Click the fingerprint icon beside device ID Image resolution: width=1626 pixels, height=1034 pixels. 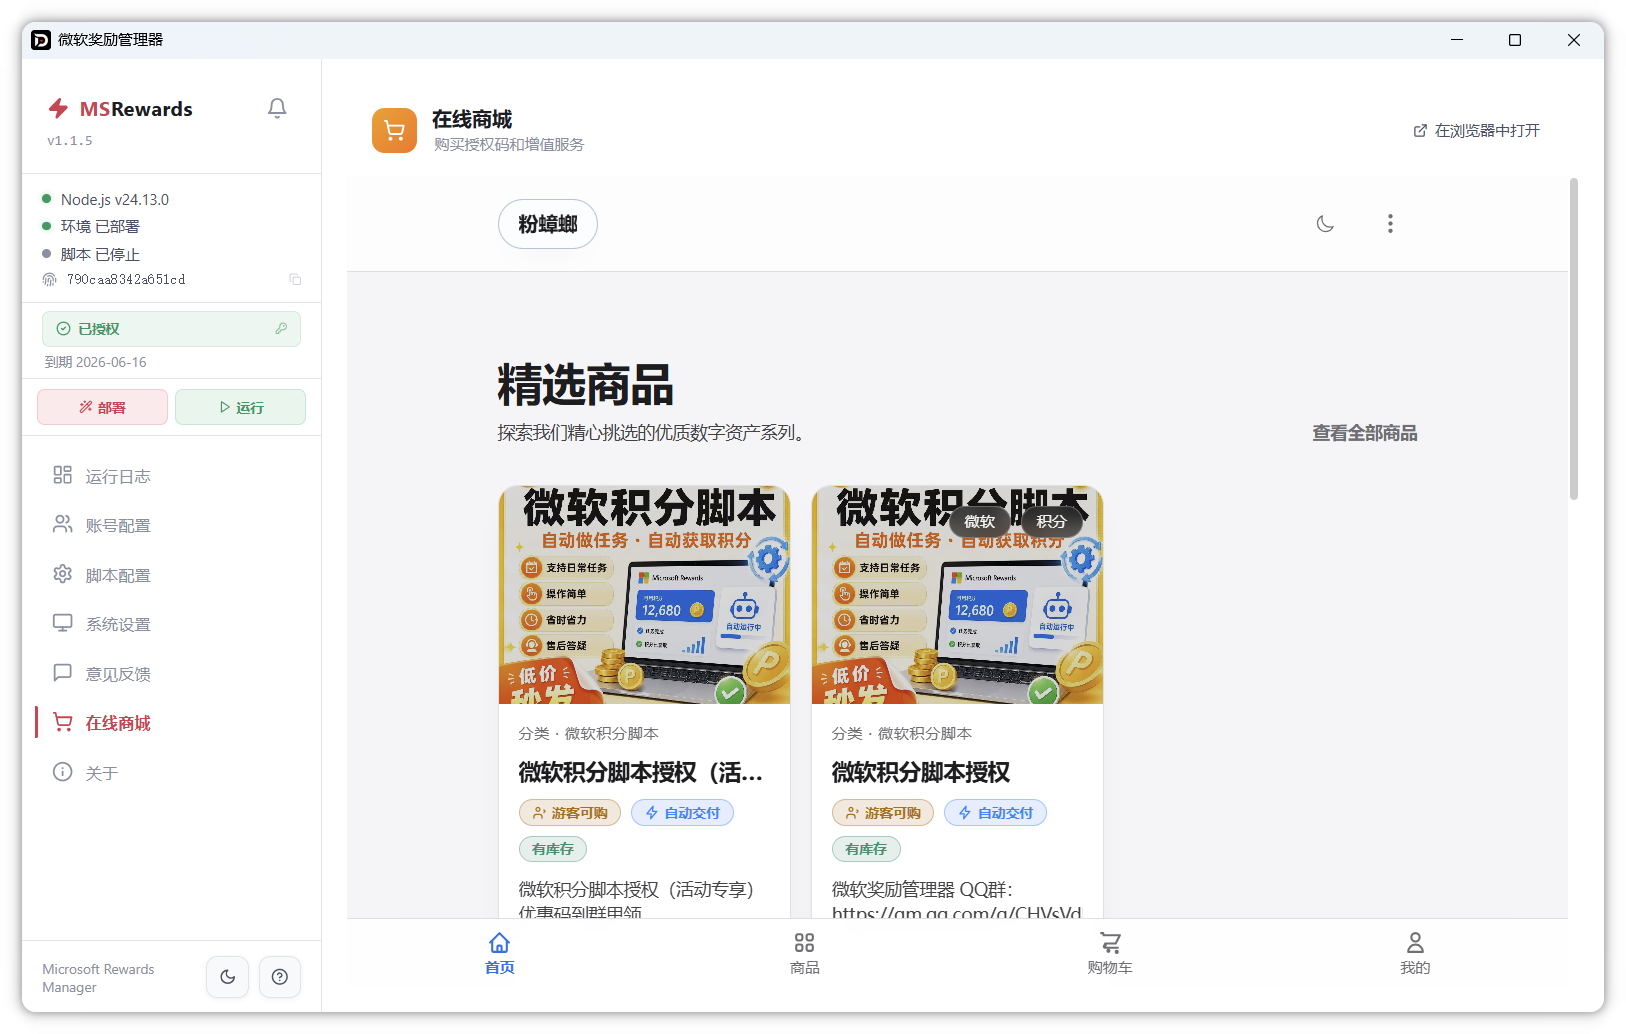tap(49, 279)
